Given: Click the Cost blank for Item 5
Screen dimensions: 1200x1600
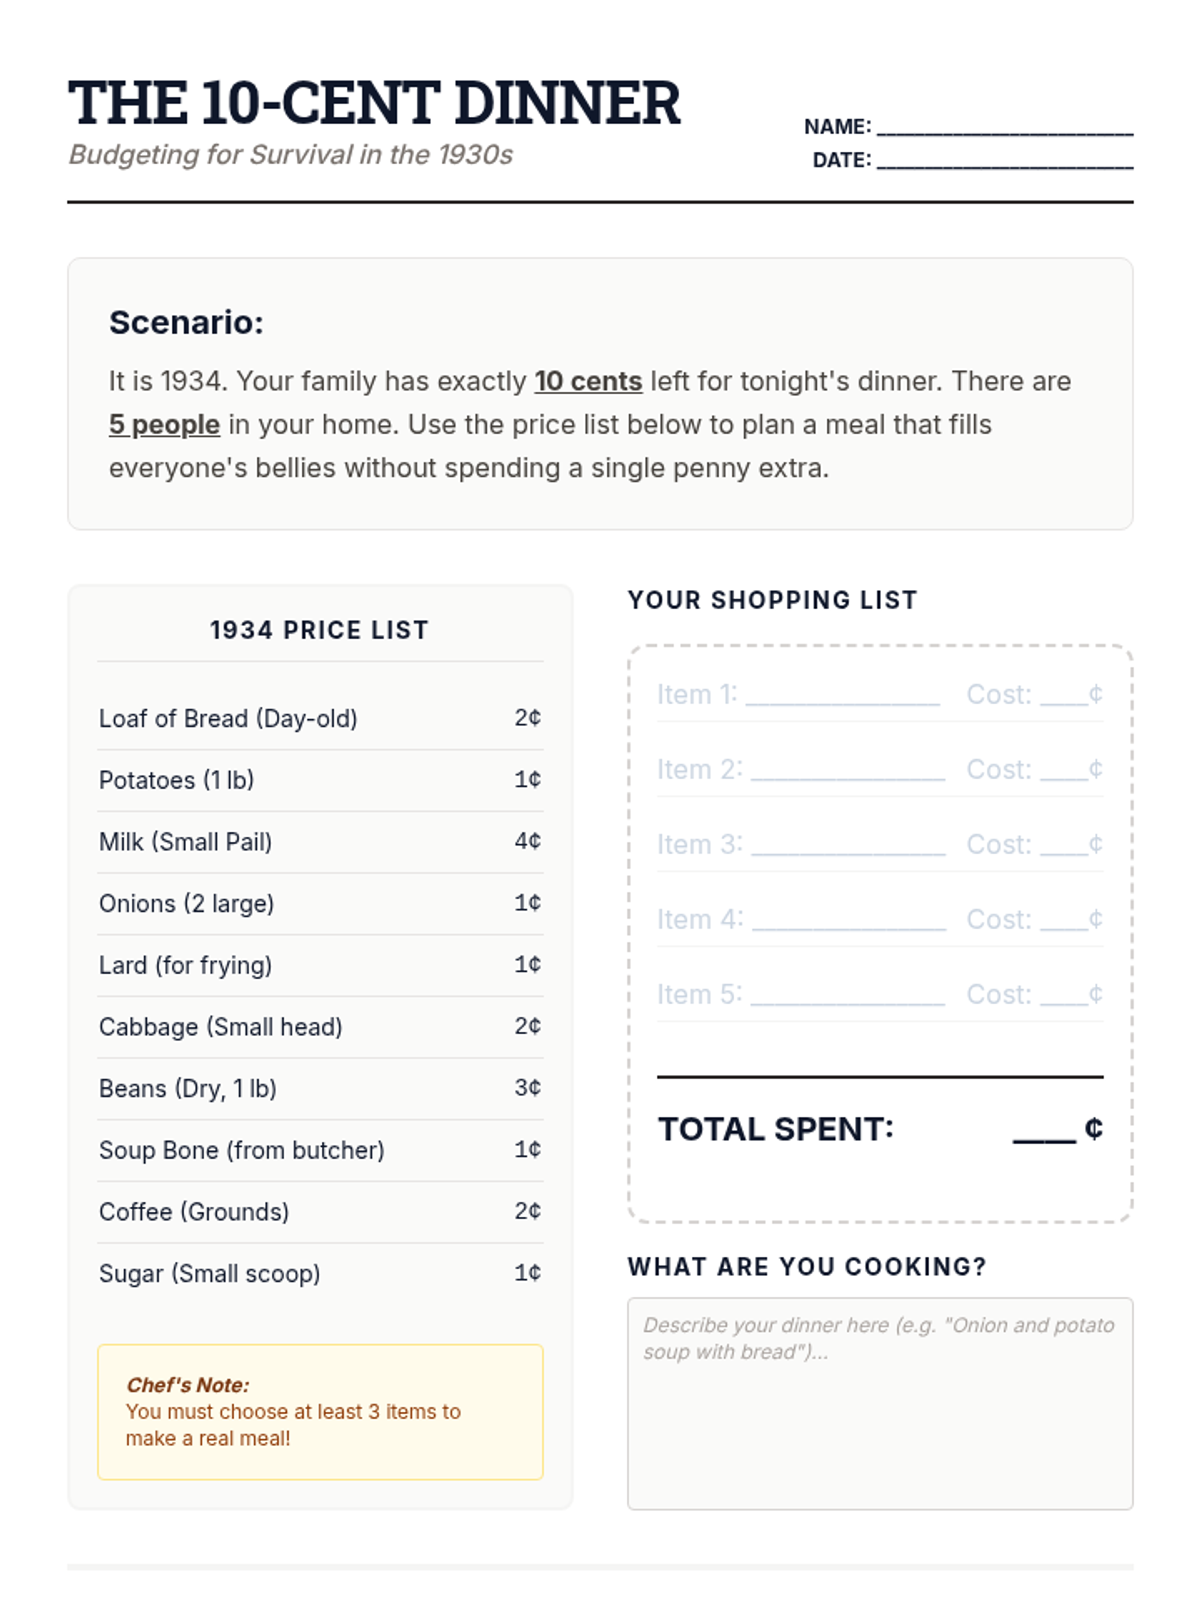Looking at the screenshot, I should pos(1063,996).
